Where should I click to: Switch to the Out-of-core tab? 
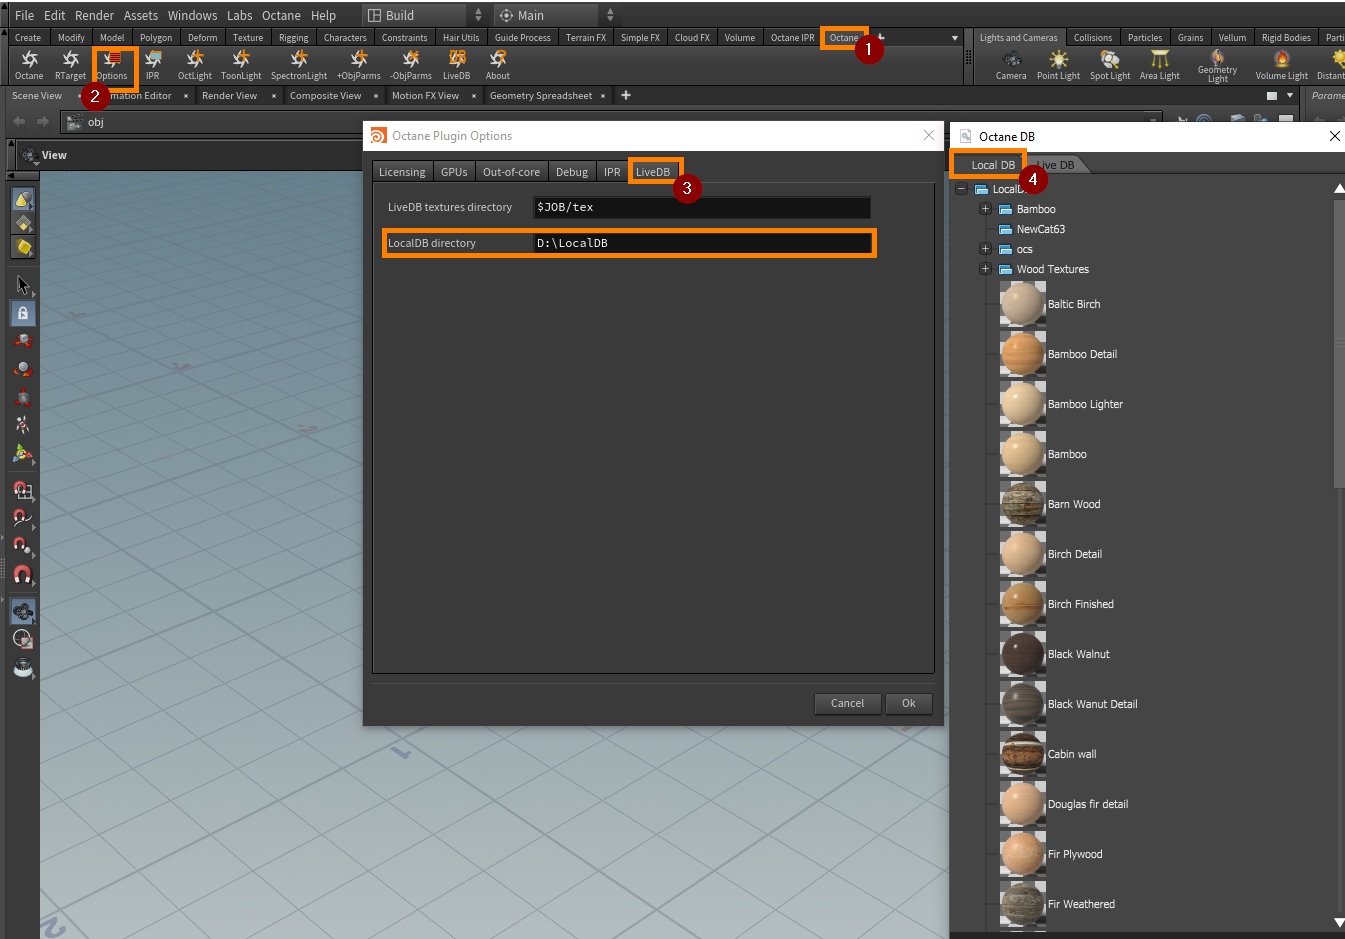point(511,172)
